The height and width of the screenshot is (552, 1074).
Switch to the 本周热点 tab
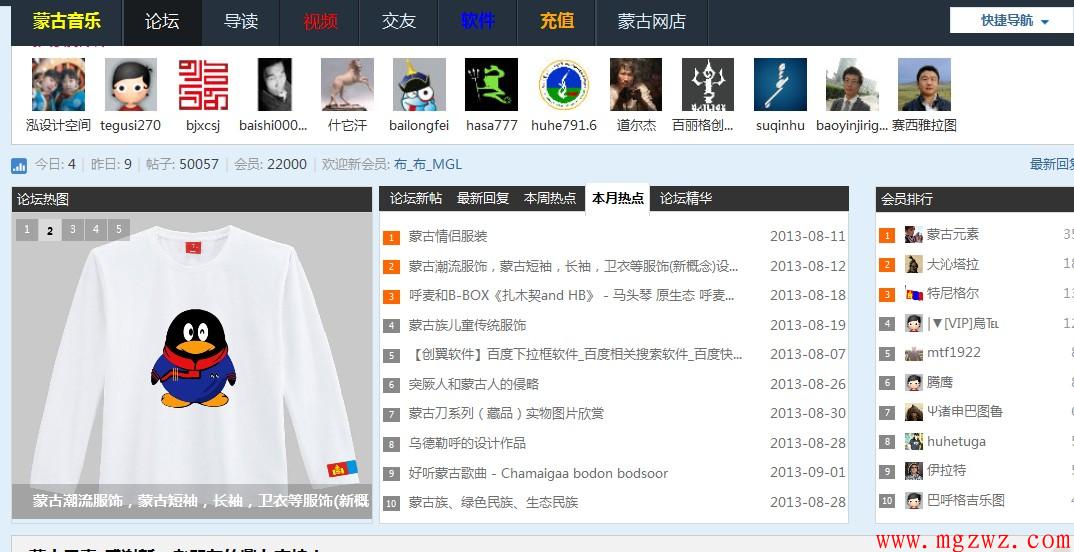point(550,199)
